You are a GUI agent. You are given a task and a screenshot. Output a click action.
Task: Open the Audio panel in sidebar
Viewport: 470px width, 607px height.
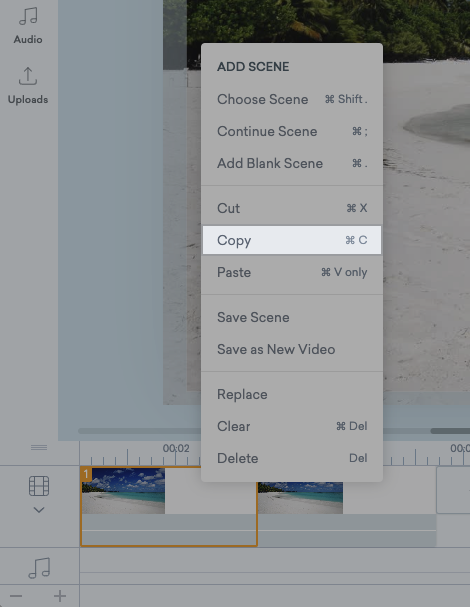(x=28, y=26)
